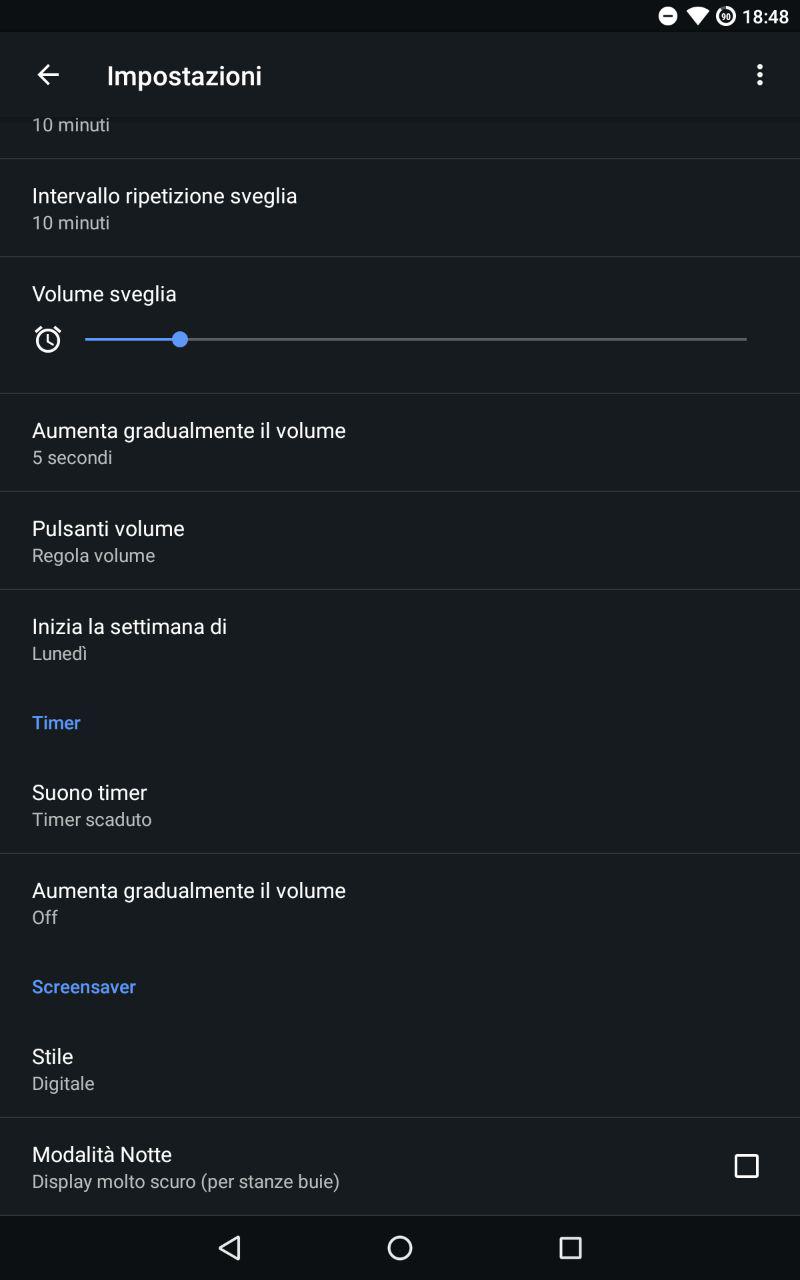This screenshot has height=1280, width=800.
Task: Open the three-dot overflow menu
Action: (760, 75)
